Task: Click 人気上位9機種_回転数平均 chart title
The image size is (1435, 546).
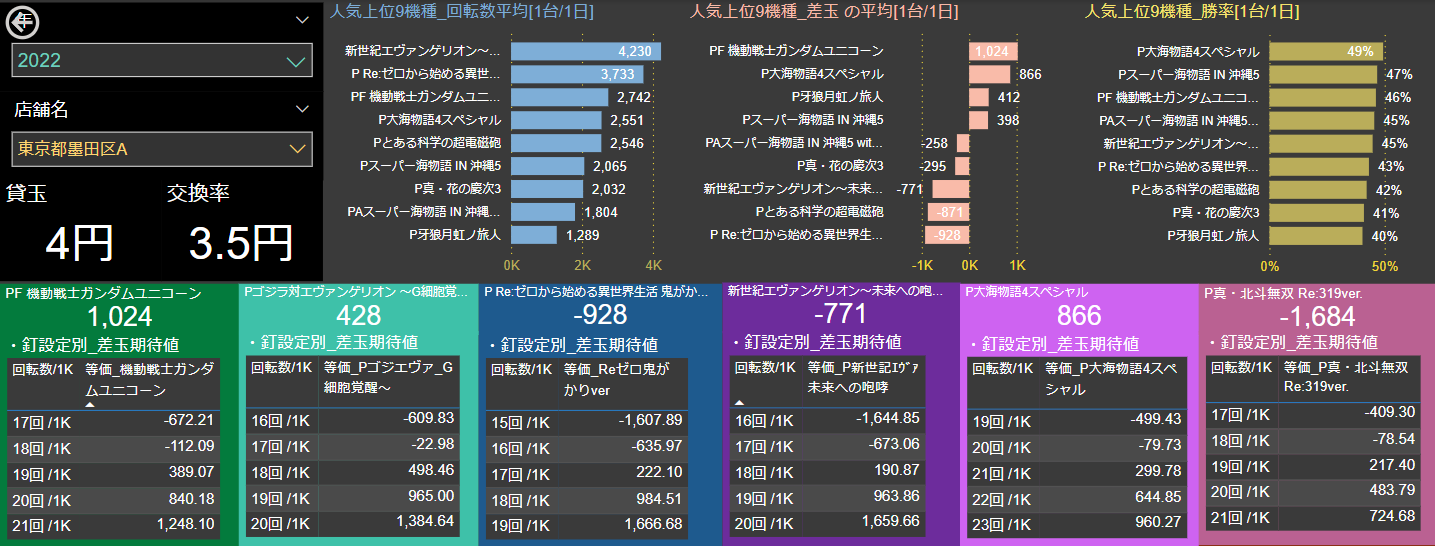Action: 462,12
